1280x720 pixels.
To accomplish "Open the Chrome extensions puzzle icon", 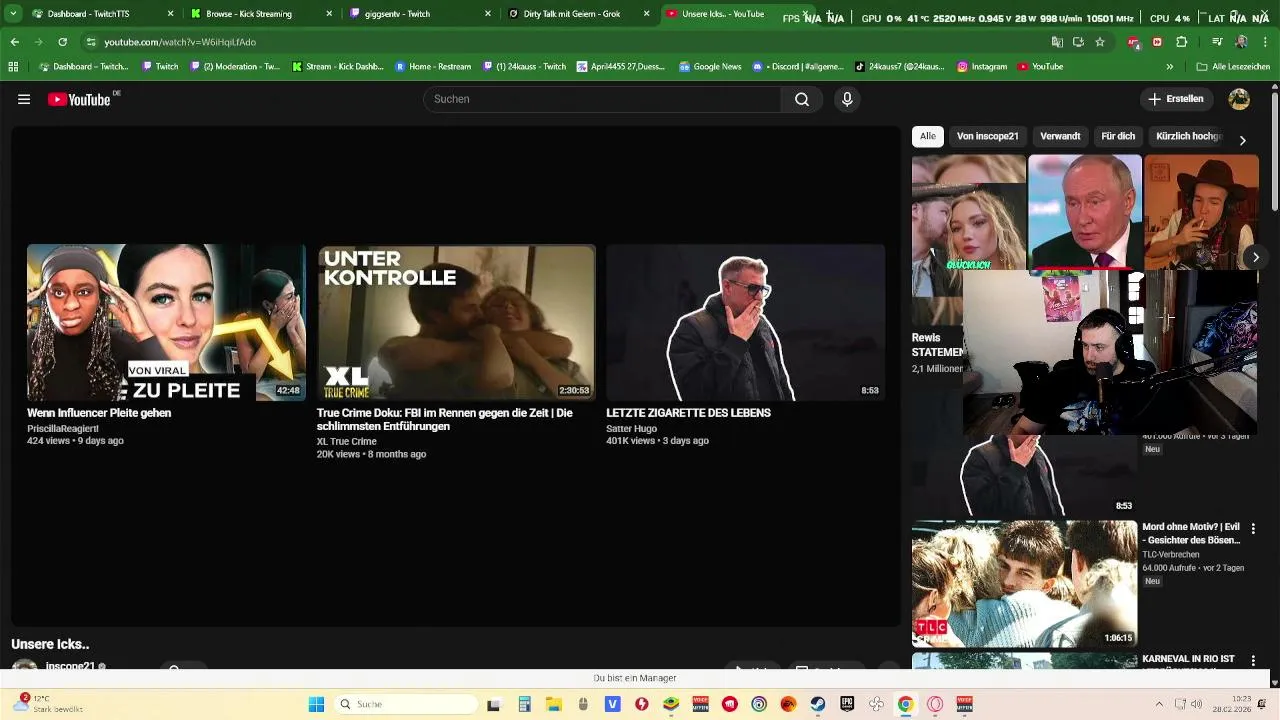I will click(1181, 42).
